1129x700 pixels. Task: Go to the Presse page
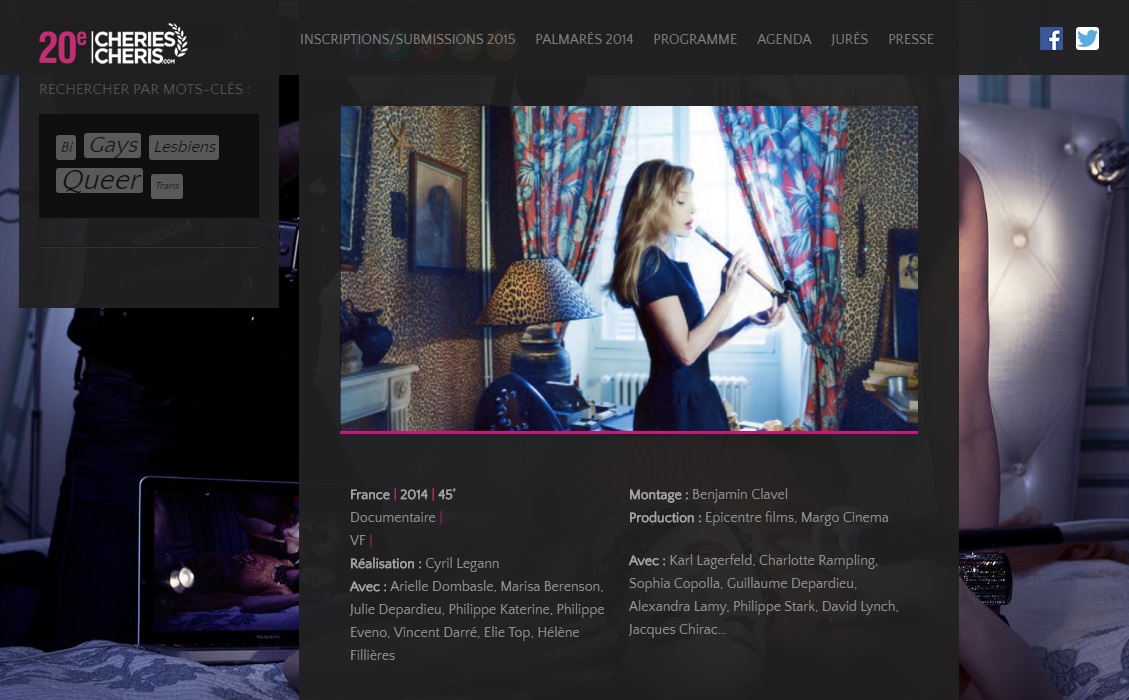pyautogui.click(x=911, y=40)
